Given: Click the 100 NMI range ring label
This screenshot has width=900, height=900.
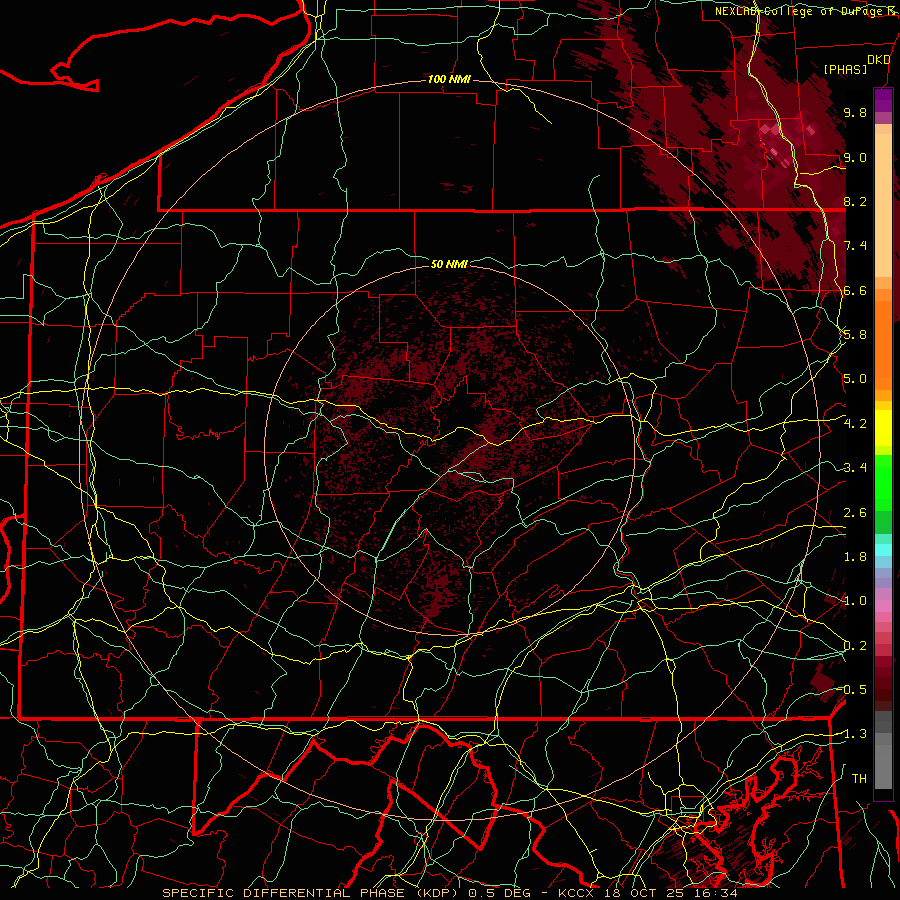Looking at the screenshot, I should coord(449,79).
